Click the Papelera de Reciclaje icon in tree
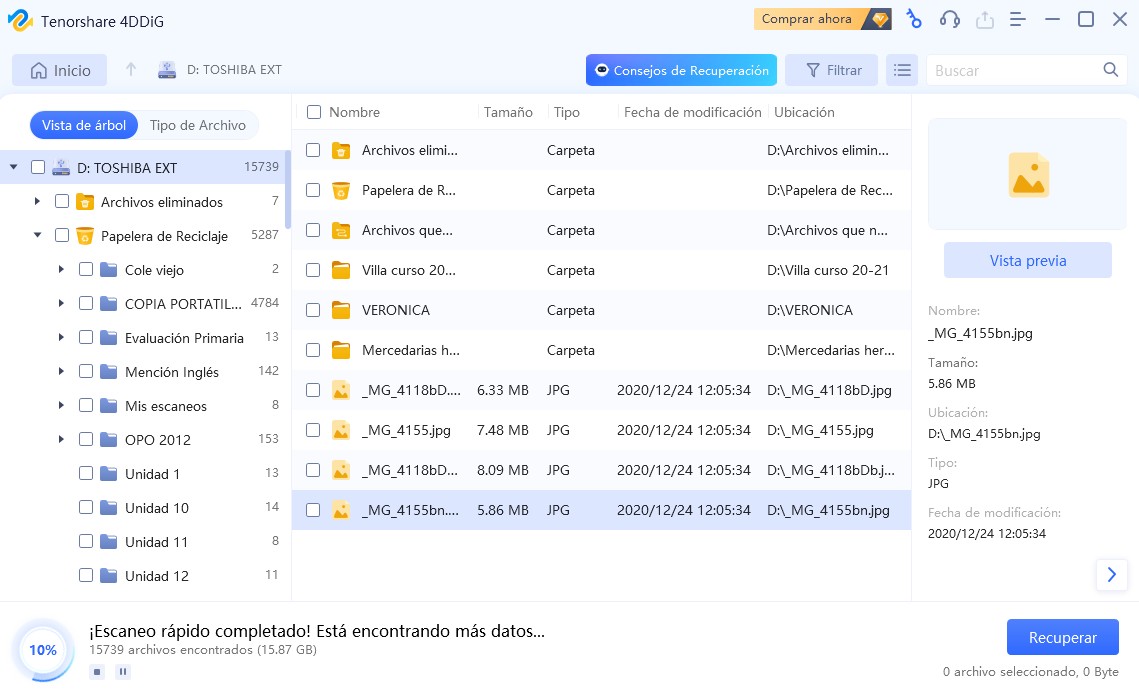1139x691 pixels. [85, 235]
